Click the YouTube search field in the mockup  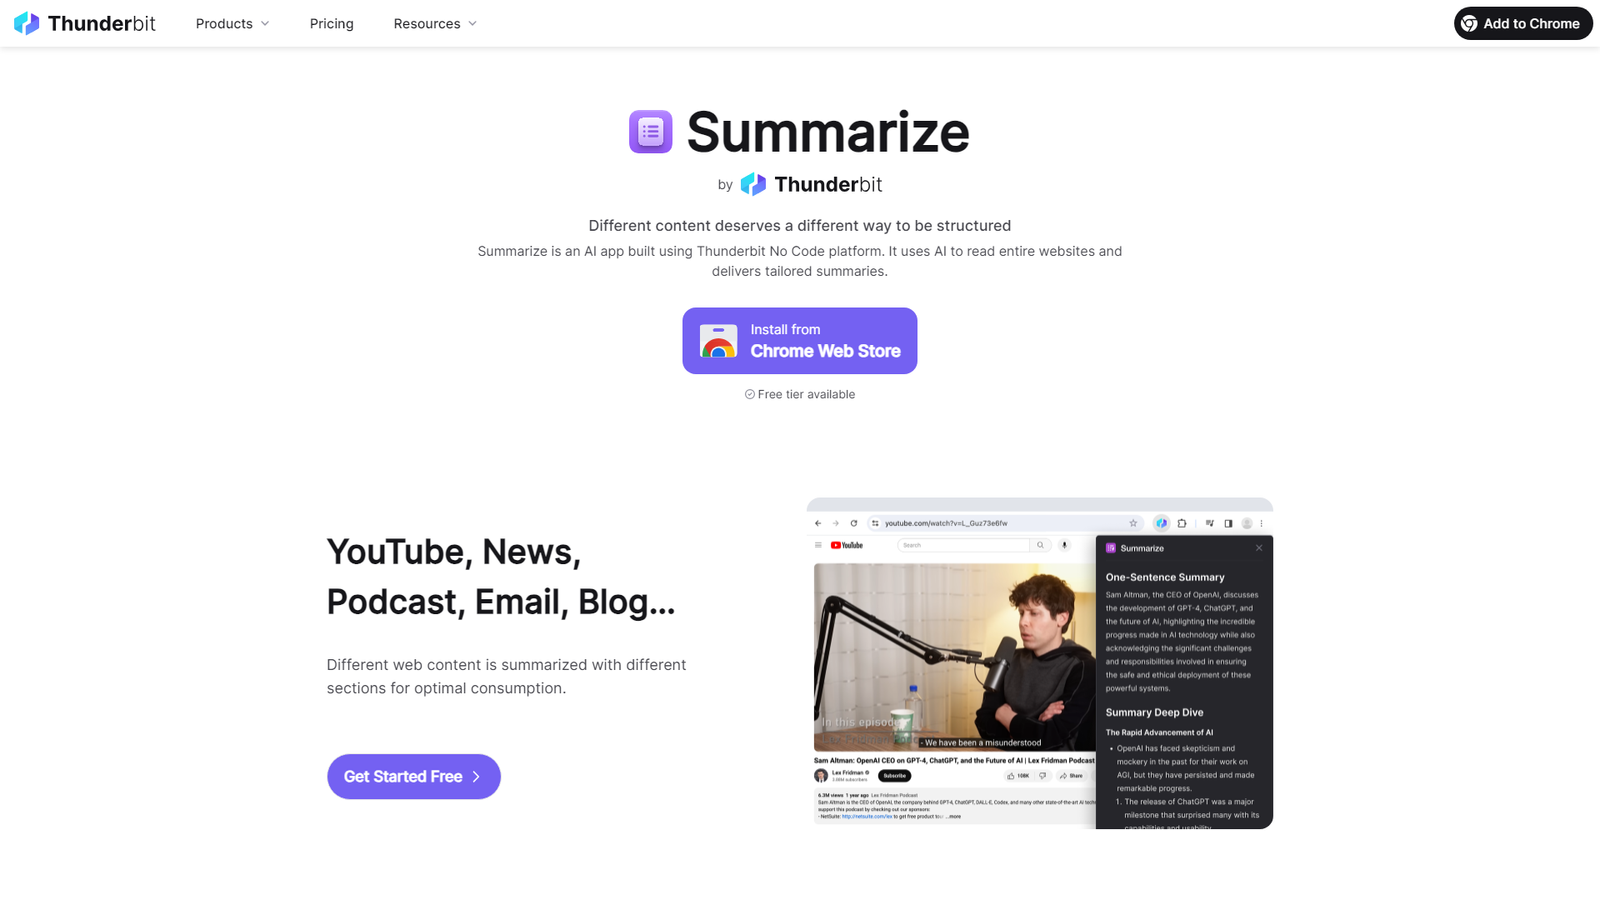(x=964, y=545)
